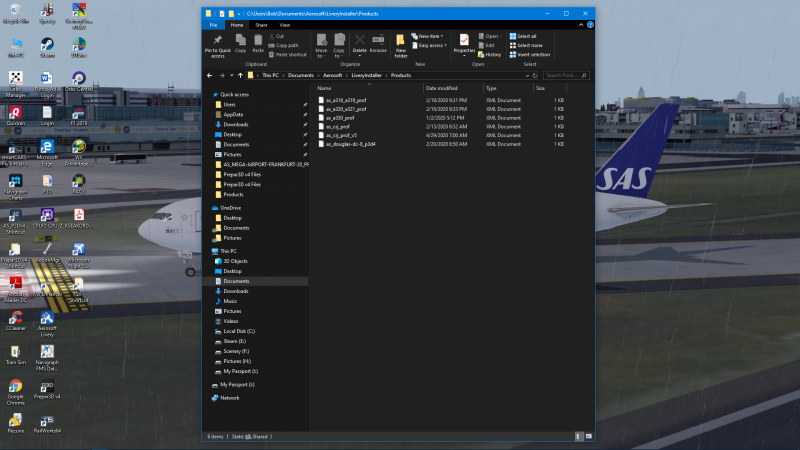
Task: Open Steam desktop shortcut
Action: 47,48
